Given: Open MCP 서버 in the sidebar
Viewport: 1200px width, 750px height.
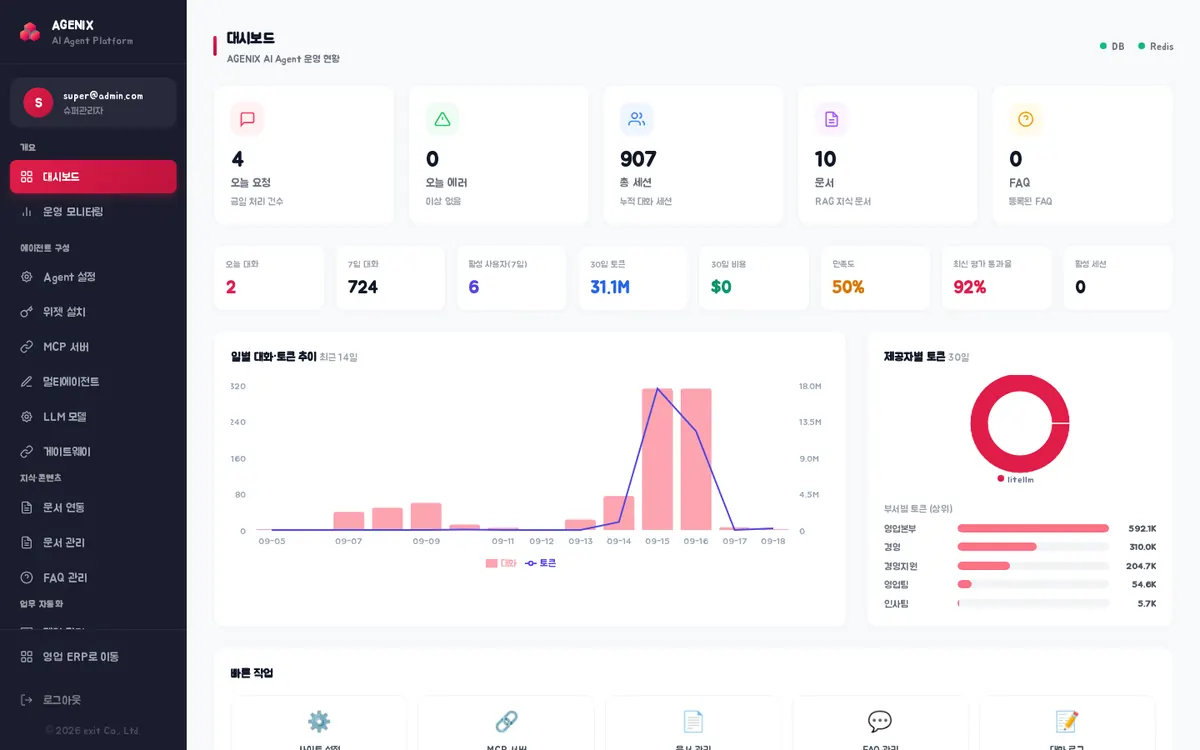Looking at the screenshot, I should tap(93, 347).
